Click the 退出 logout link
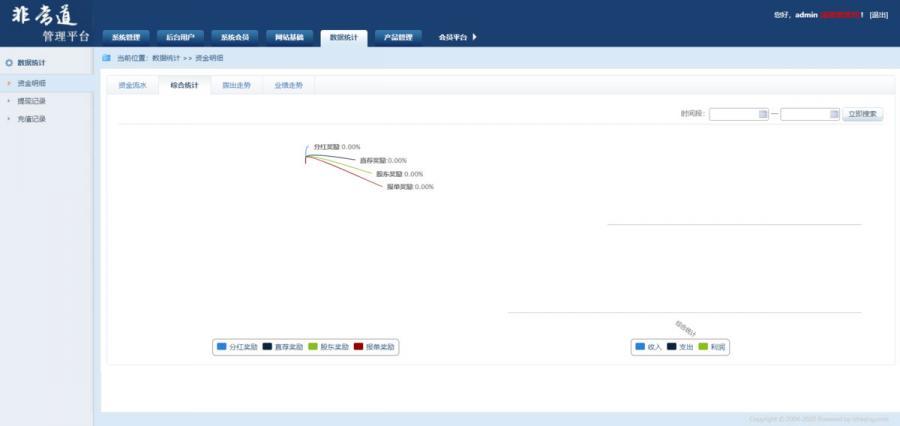Viewport: 900px width, 426px height. pyautogui.click(x=879, y=15)
